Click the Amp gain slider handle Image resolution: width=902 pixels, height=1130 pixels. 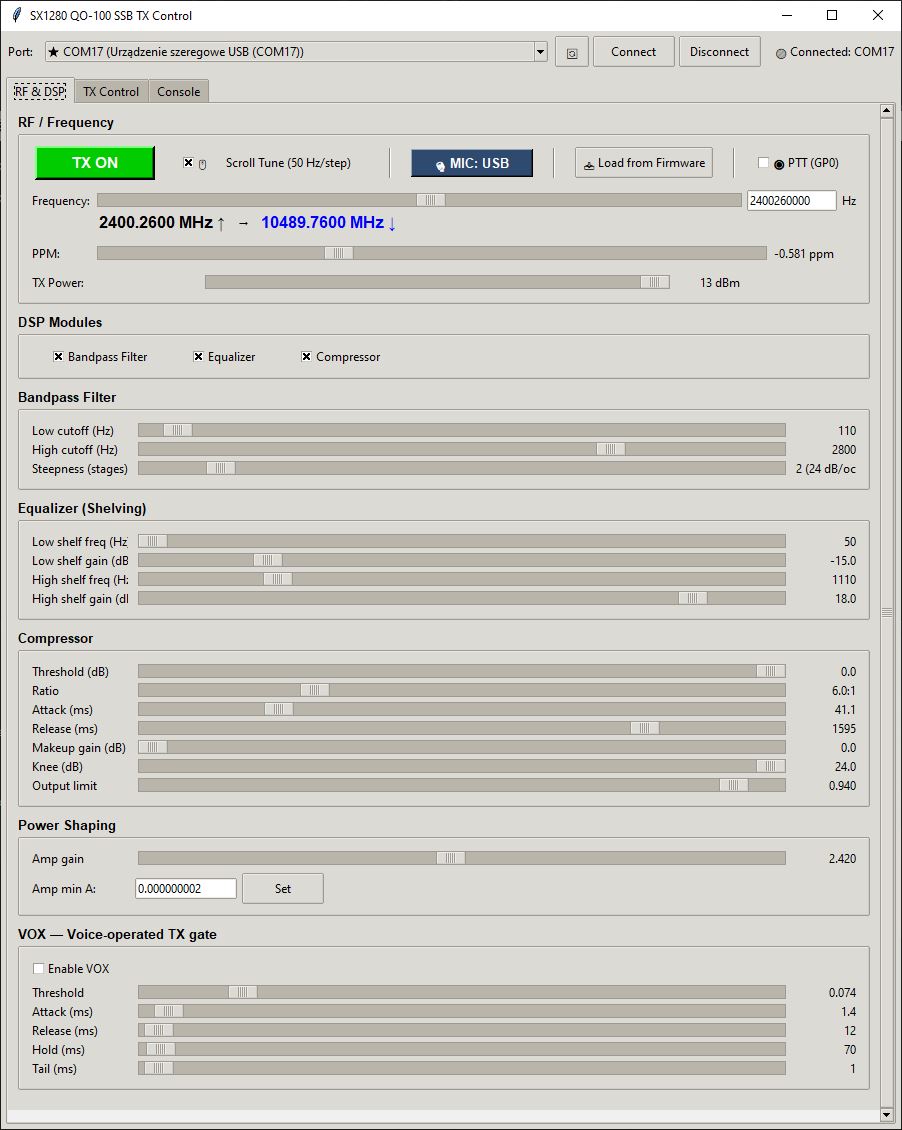coord(450,858)
